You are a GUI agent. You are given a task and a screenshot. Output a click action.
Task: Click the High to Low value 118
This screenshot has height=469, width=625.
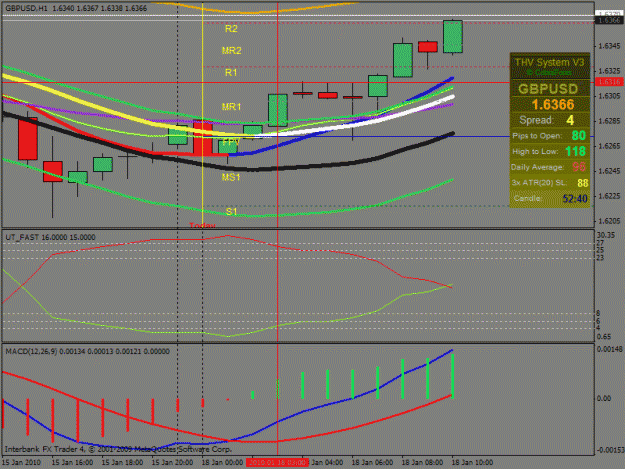point(576,151)
